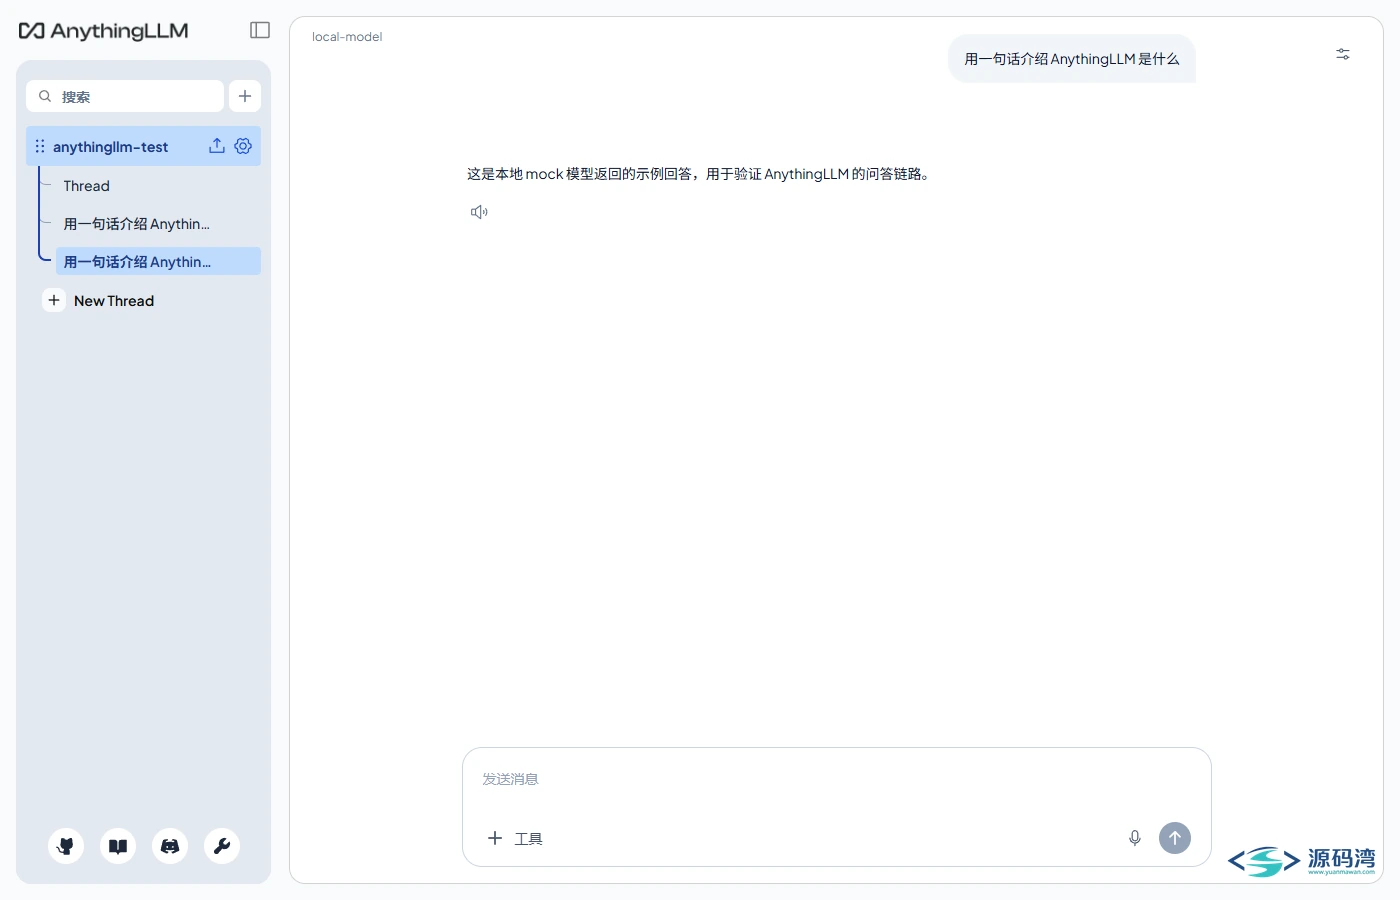Click the workspace drag handle dots
Image resolution: width=1400 pixels, height=900 pixels.
tap(40, 146)
